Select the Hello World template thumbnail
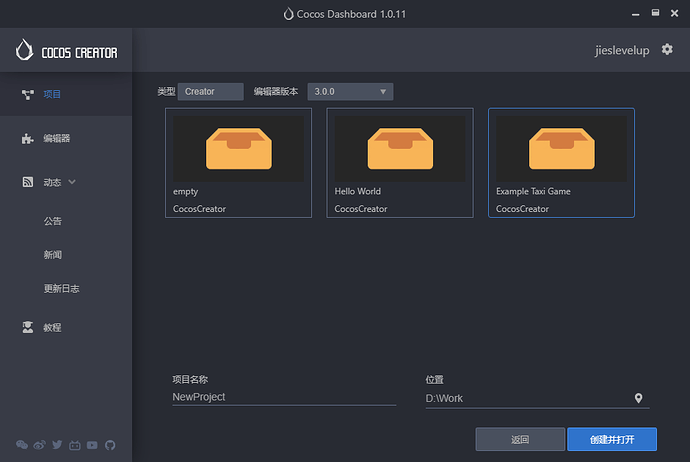Image resolution: width=690 pixels, height=462 pixels. click(400, 149)
